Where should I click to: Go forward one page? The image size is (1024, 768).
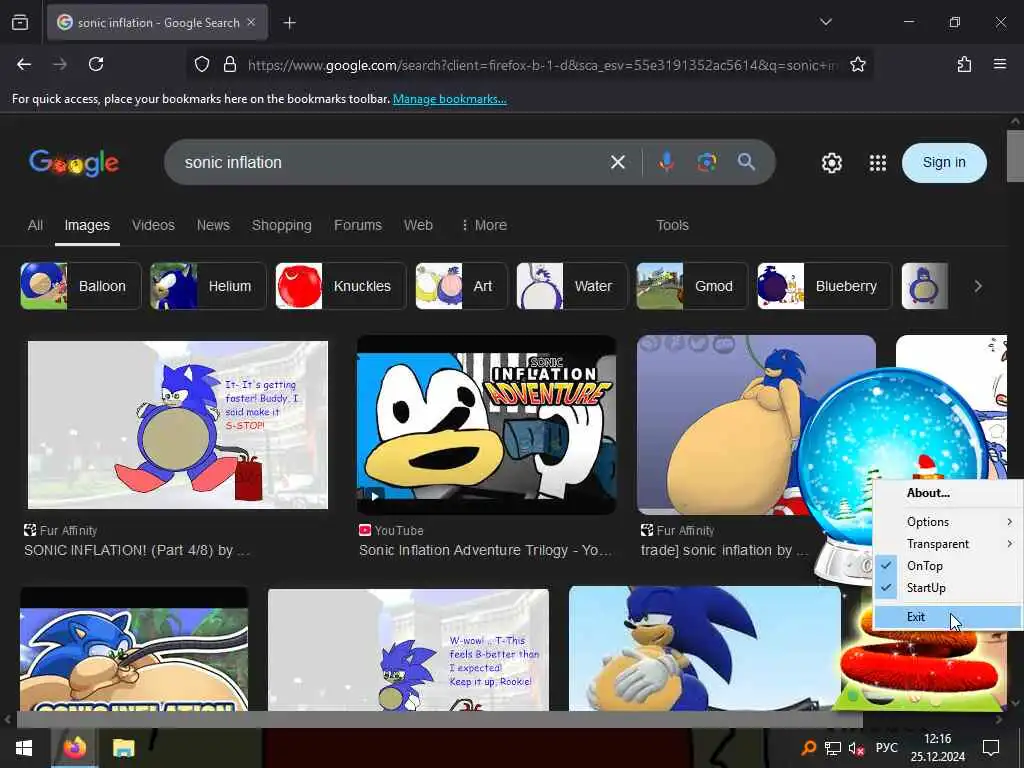[x=60, y=64]
